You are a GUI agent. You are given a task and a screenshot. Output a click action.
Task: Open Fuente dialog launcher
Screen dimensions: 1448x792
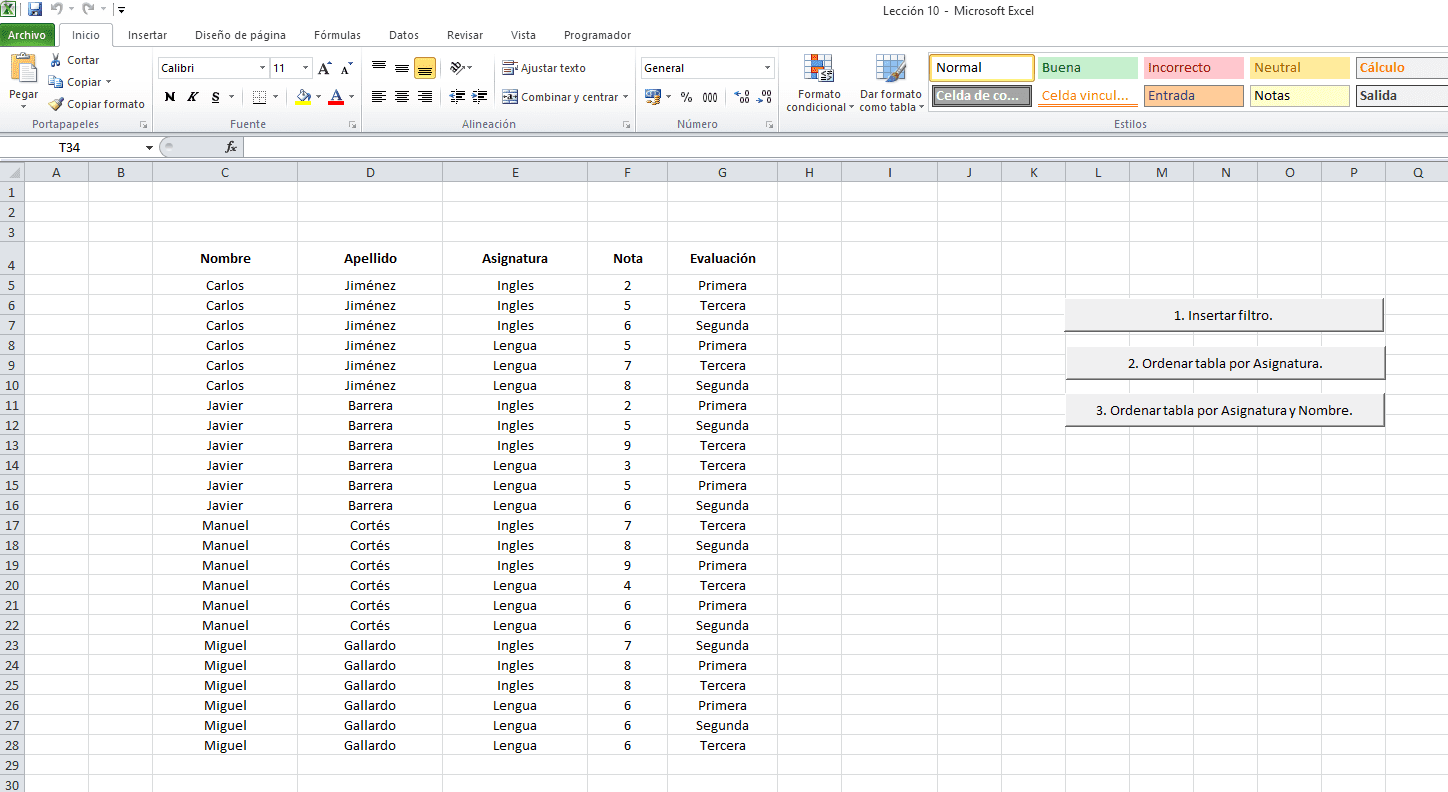point(352,125)
